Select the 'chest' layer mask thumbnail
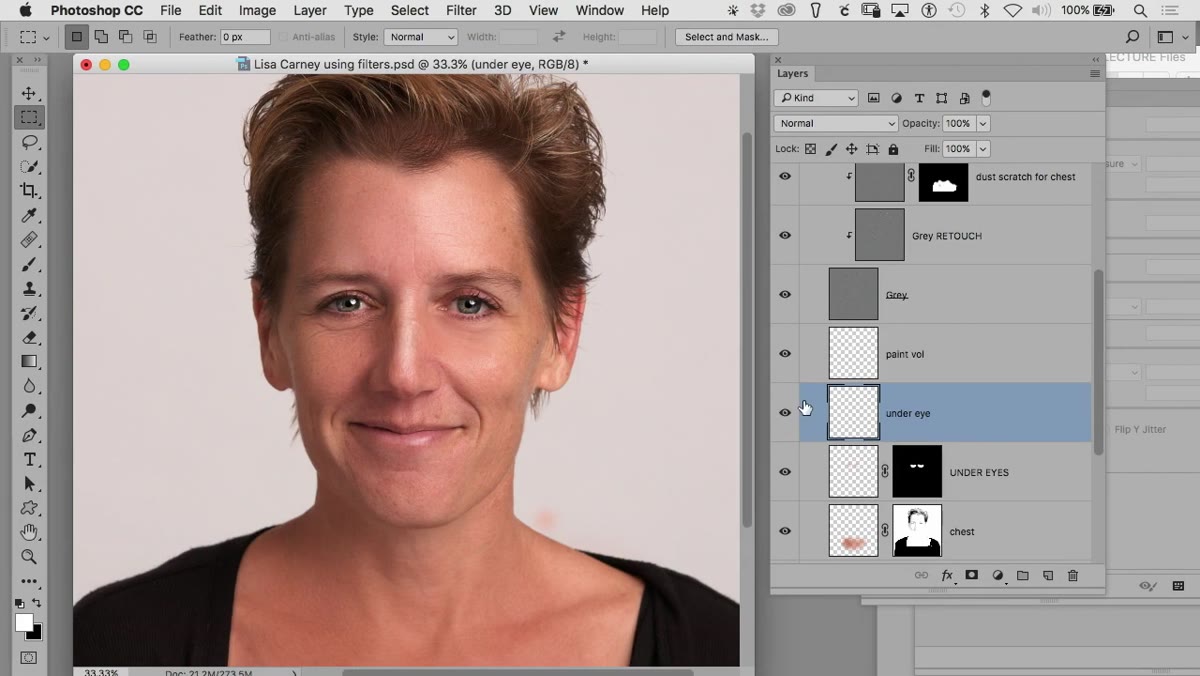This screenshot has width=1200, height=676. click(917, 531)
